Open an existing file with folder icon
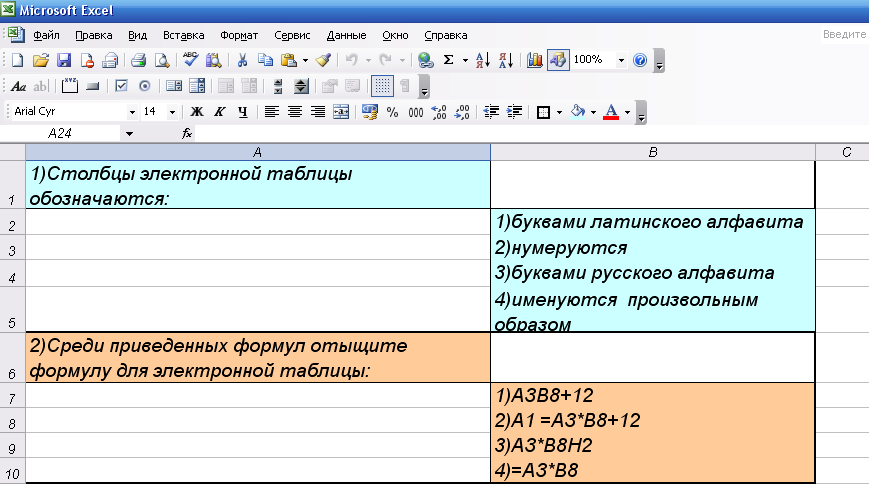869x485 pixels. click(x=40, y=60)
